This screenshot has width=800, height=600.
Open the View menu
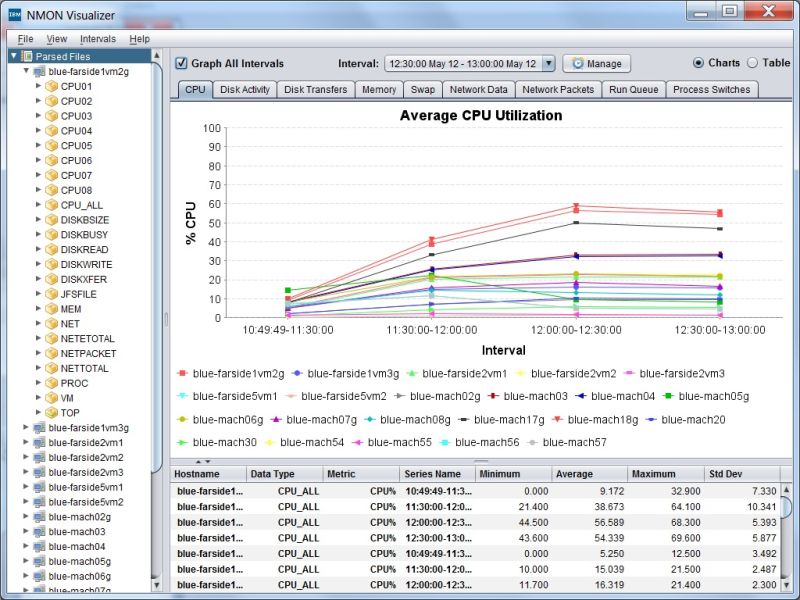click(x=57, y=39)
